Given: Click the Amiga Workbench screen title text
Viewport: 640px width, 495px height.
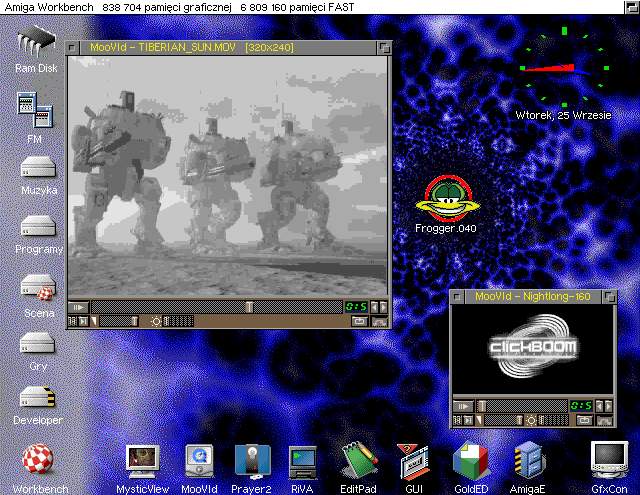Looking at the screenshot, I should tap(49, 7).
